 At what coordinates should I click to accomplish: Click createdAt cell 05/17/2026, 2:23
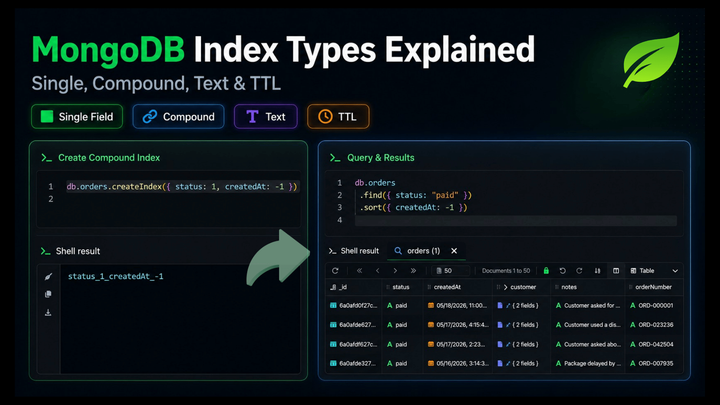click(457, 344)
